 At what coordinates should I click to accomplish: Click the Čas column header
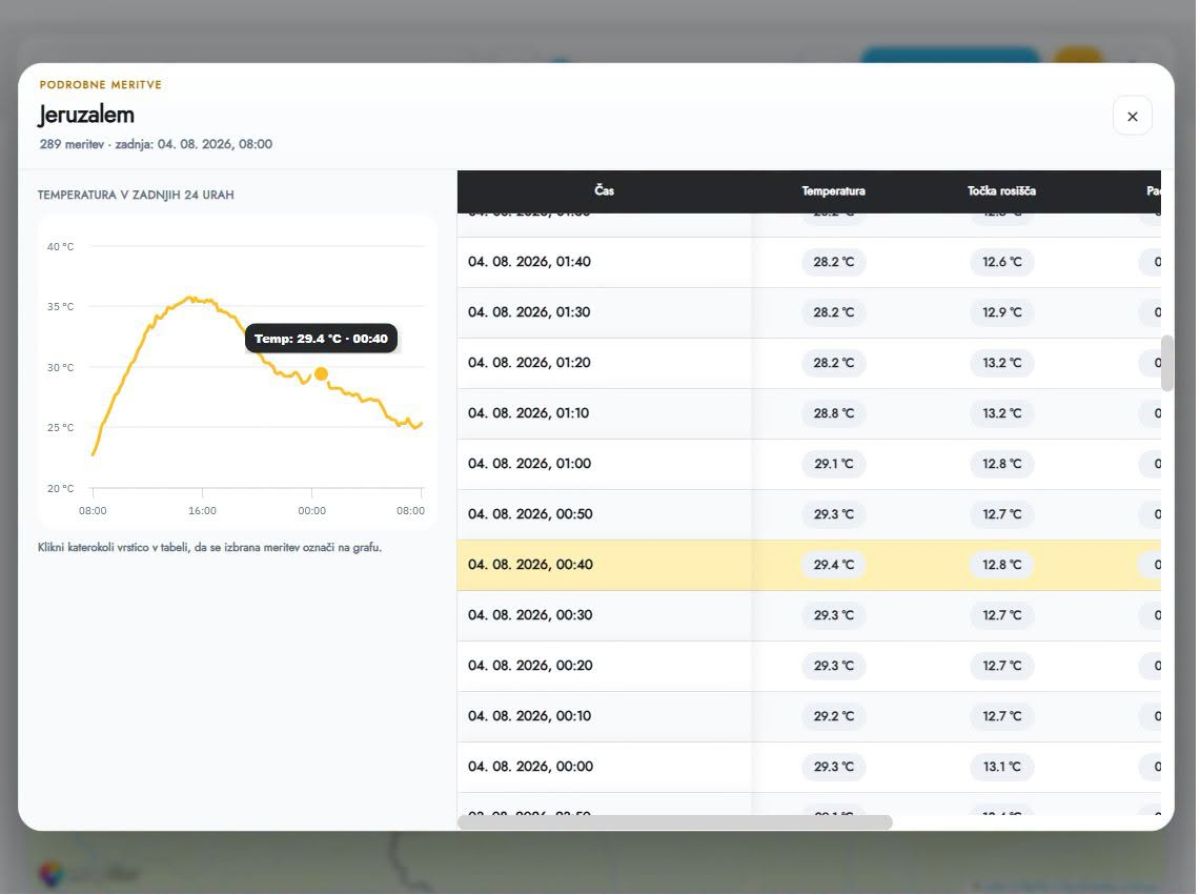604,191
